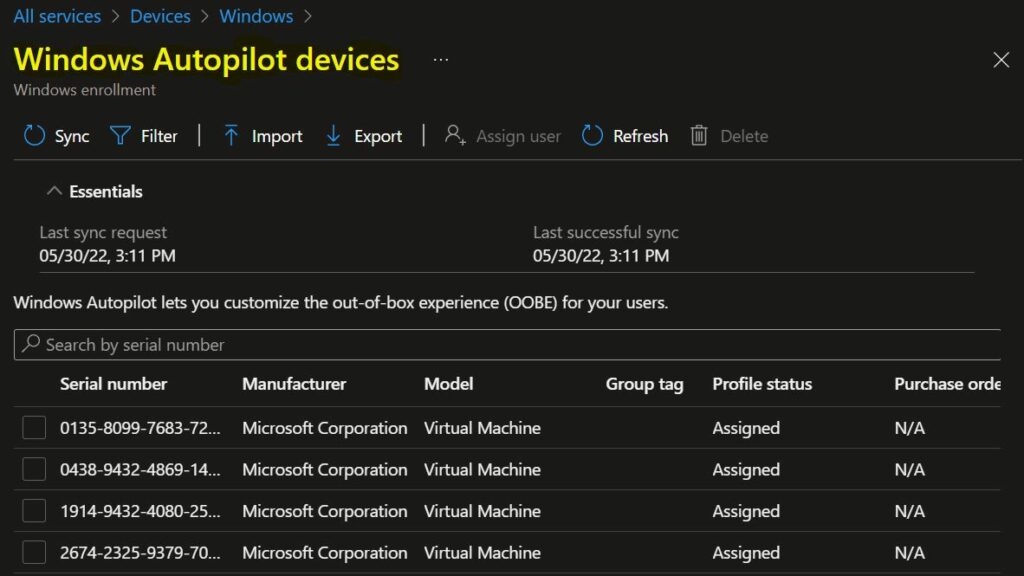Image resolution: width=1024 pixels, height=576 pixels.
Task: Click the Import button label
Action: [277, 136]
